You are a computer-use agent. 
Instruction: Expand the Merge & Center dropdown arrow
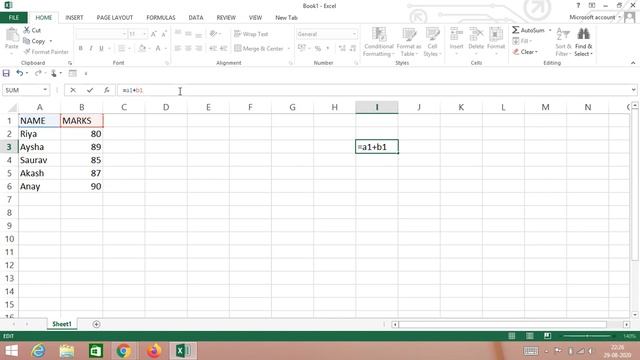point(289,49)
